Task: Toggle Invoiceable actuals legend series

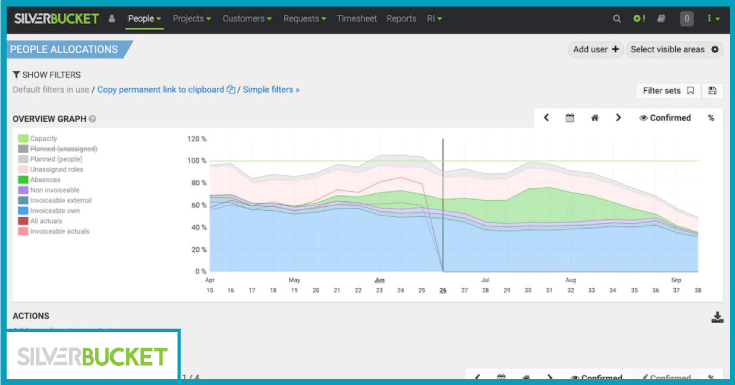Action: coord(54,231)
